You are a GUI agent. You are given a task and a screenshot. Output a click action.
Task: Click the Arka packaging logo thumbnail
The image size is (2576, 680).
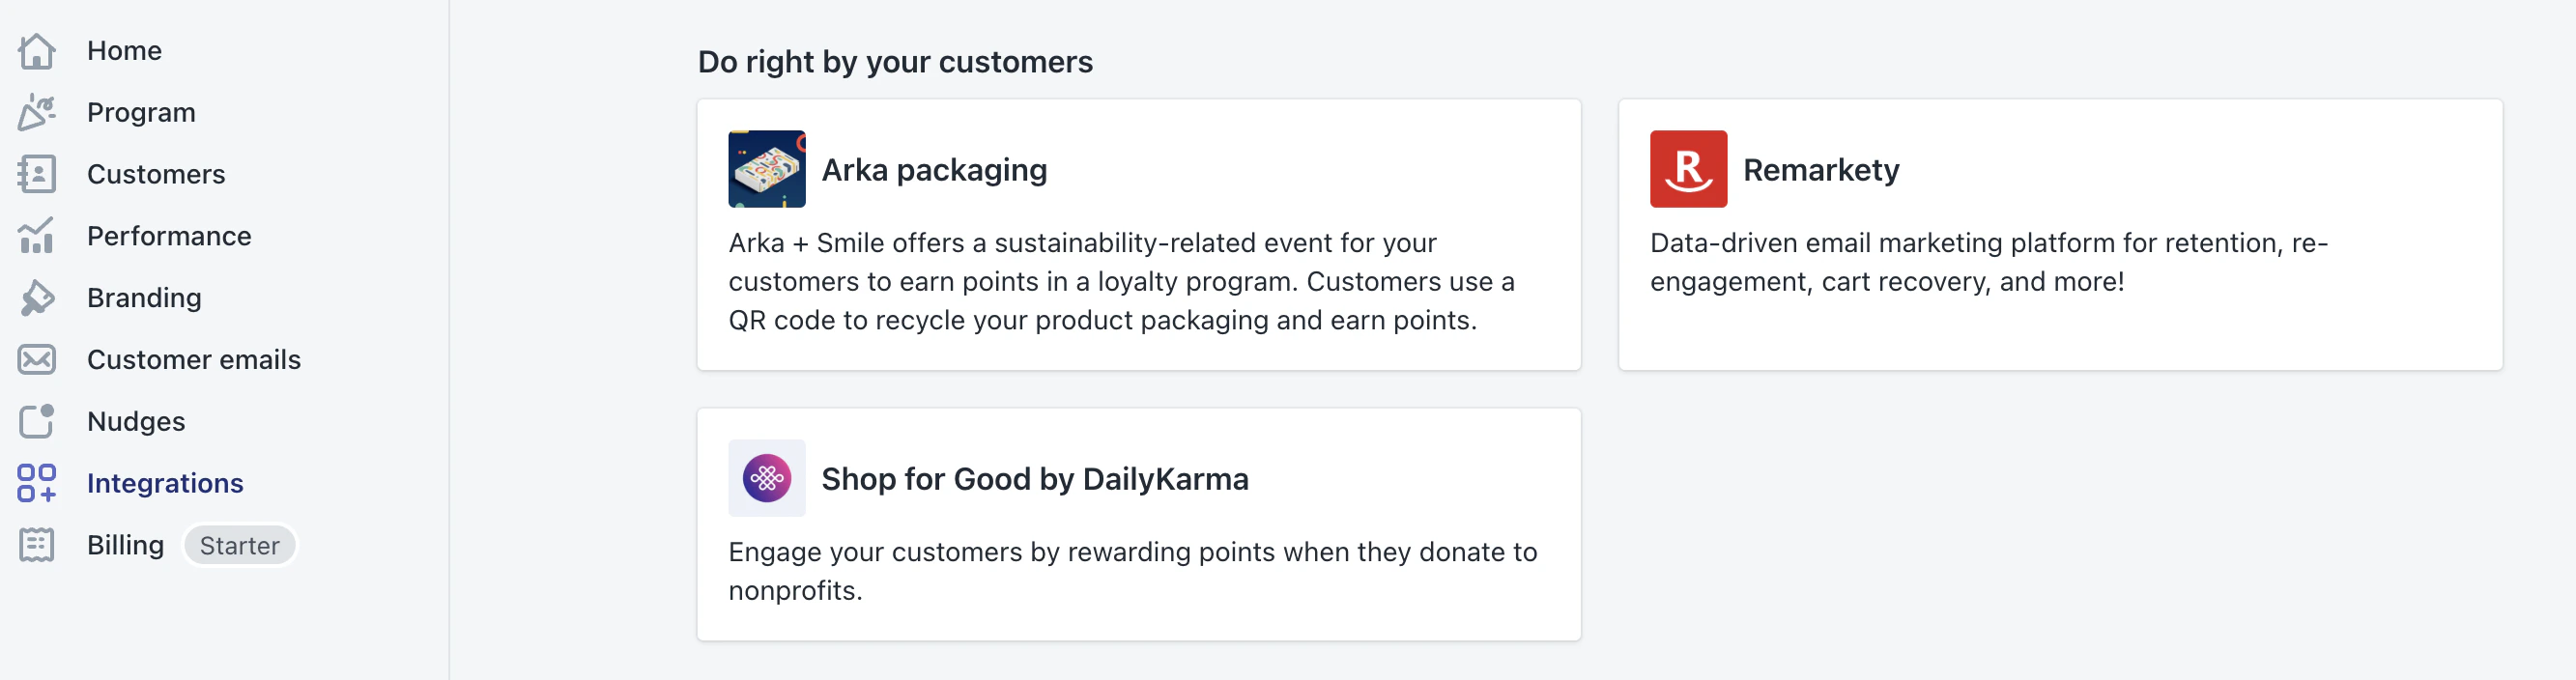767,169
